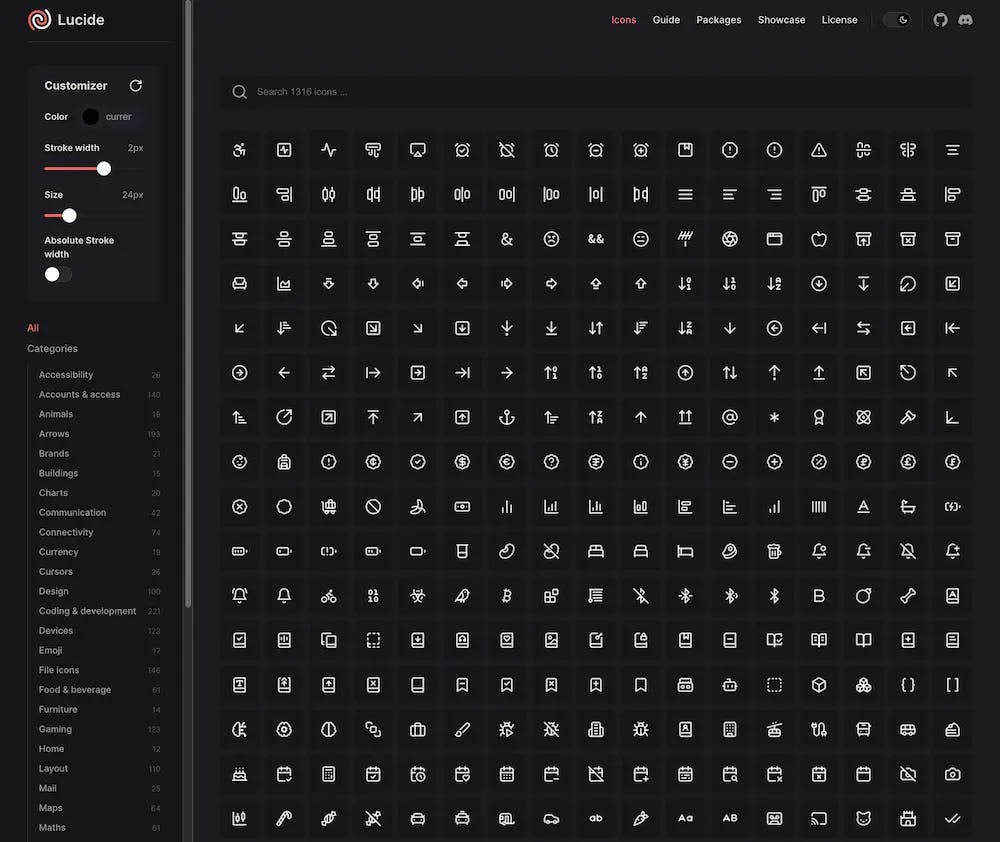This screenshot has height=842, width=1000.
Task: Select the bug icon
Action: (640, 730)
